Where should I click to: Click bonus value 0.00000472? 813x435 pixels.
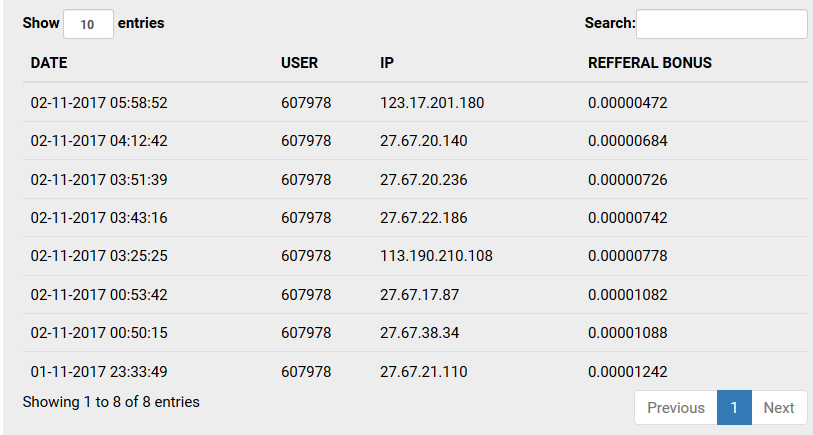click(x=627, y=103)
